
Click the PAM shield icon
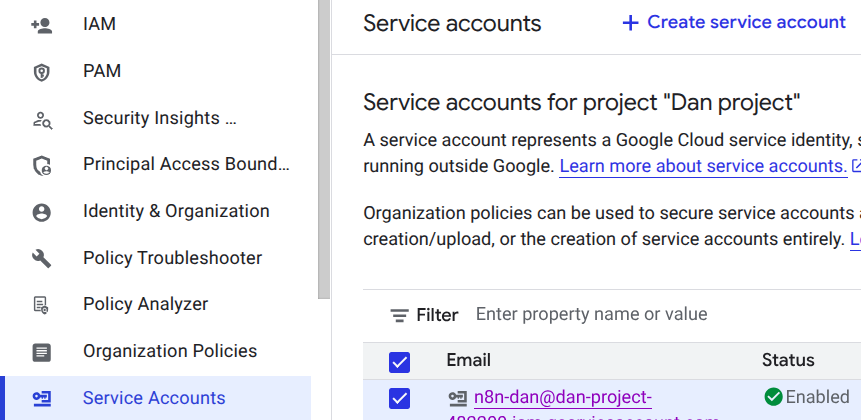tap(41, 72)
